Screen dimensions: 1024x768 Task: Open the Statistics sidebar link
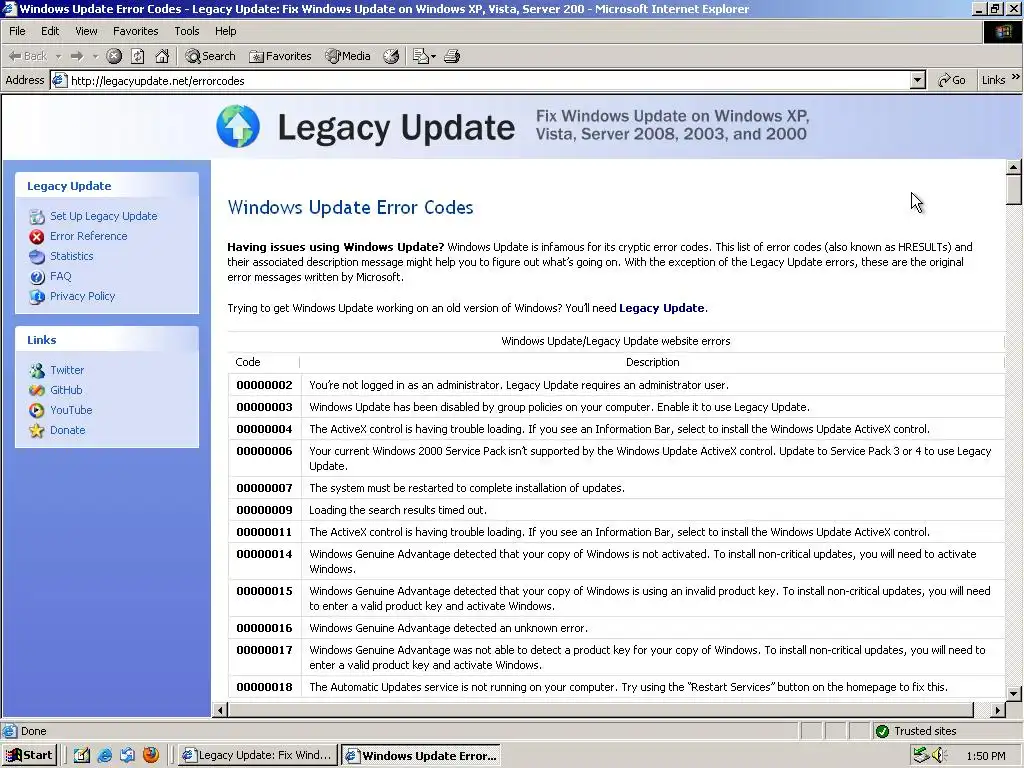coord(71,256)
